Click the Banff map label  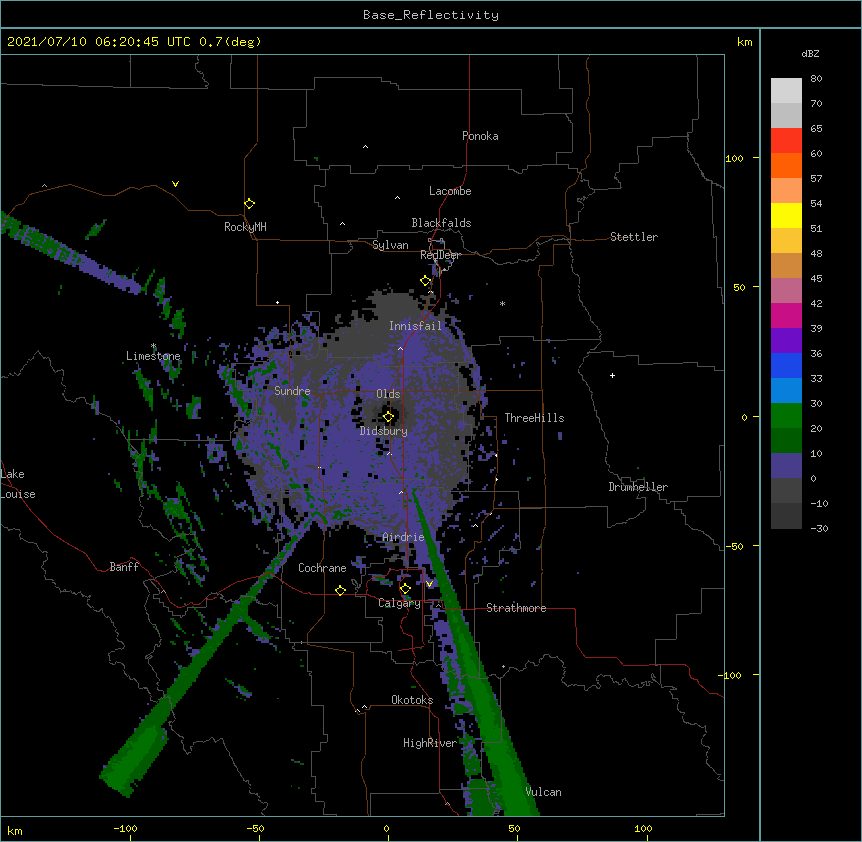(x=124, y=567)
